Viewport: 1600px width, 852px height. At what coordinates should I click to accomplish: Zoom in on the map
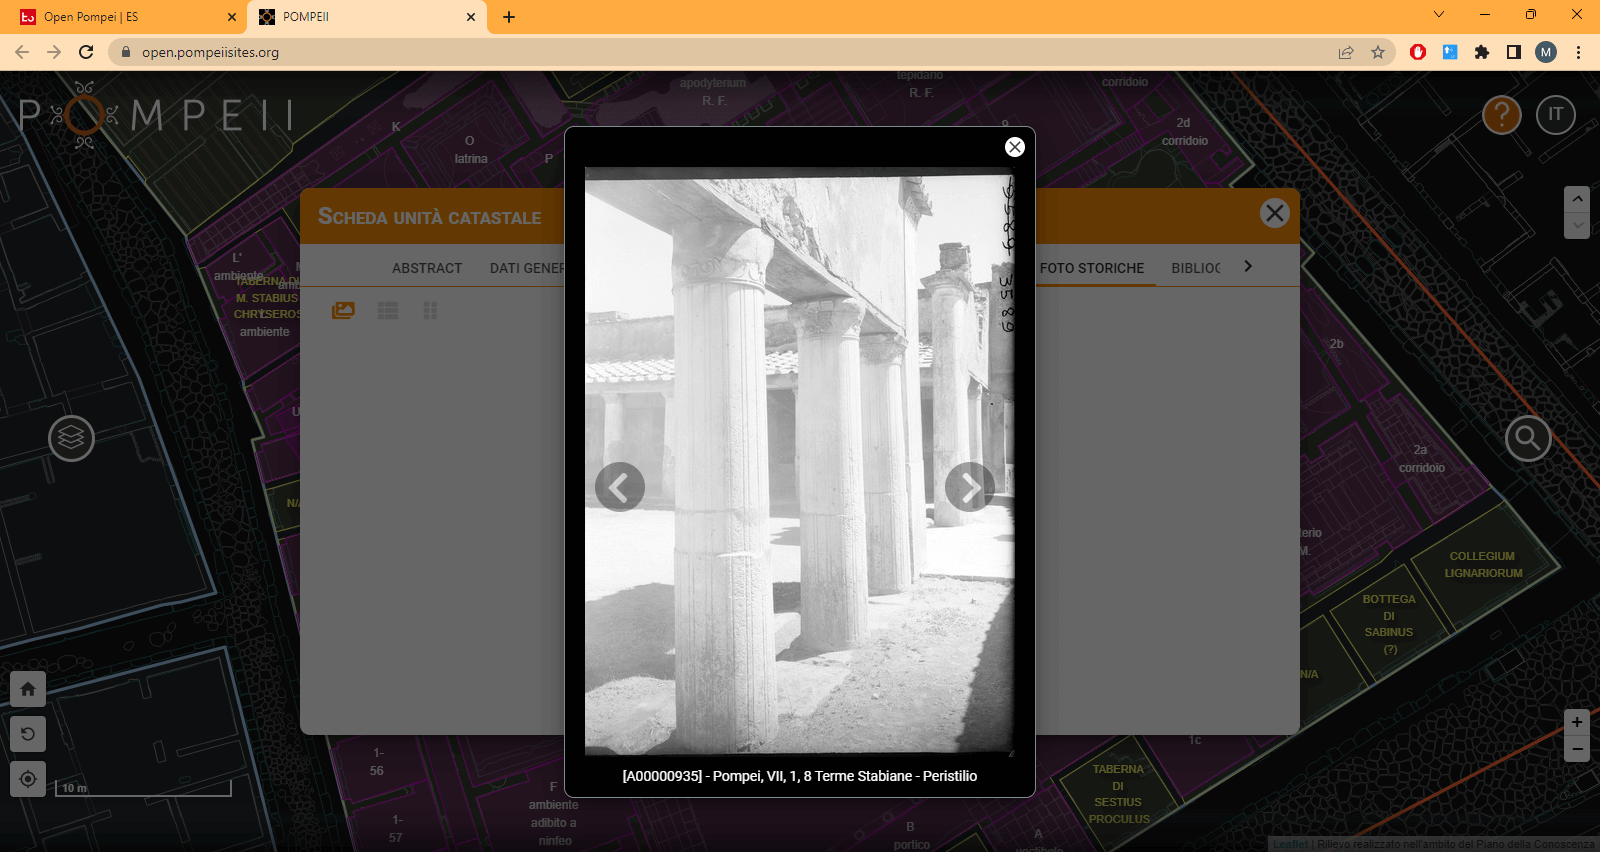coord(1577,722)
